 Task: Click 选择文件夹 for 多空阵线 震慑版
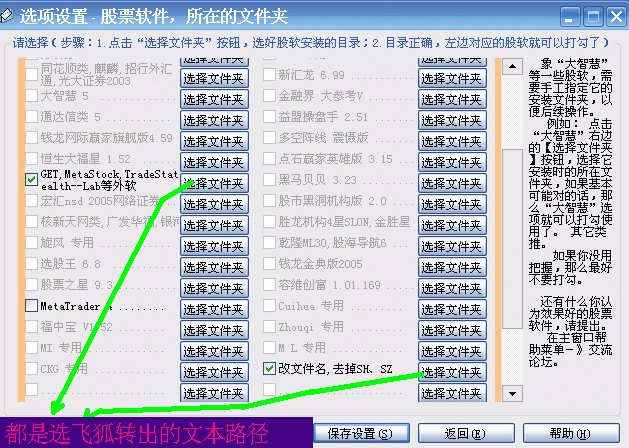(452, 141)
